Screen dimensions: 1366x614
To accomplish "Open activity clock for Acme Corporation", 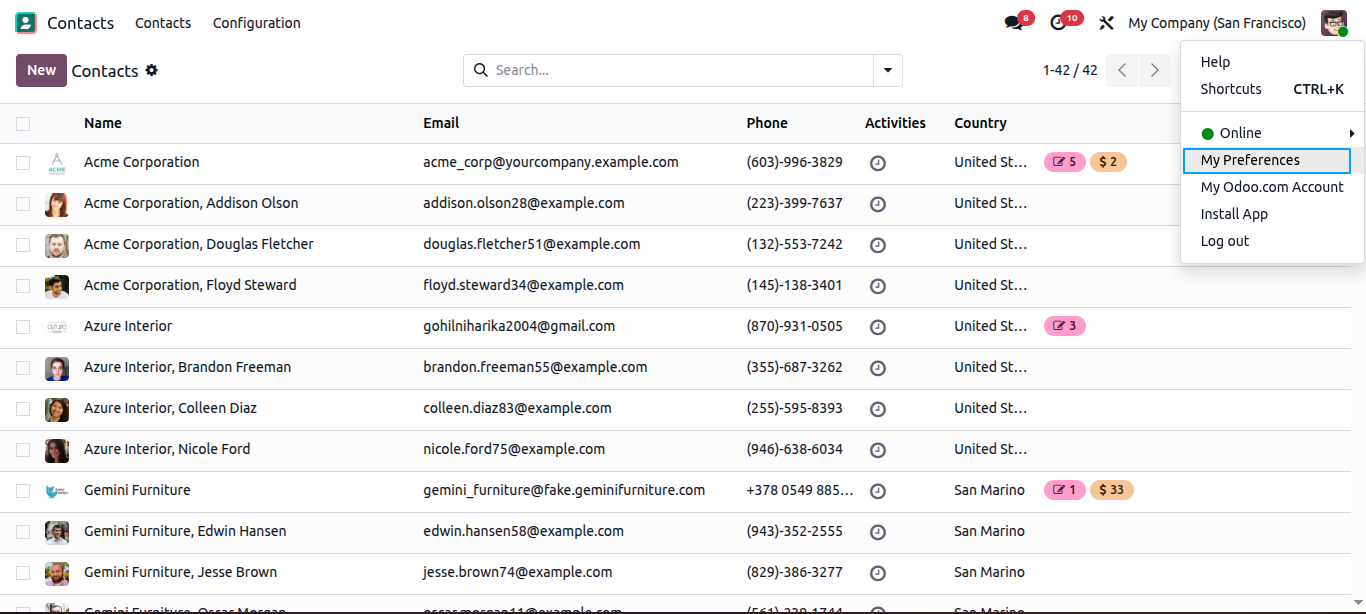I will [x=878, y=163].
